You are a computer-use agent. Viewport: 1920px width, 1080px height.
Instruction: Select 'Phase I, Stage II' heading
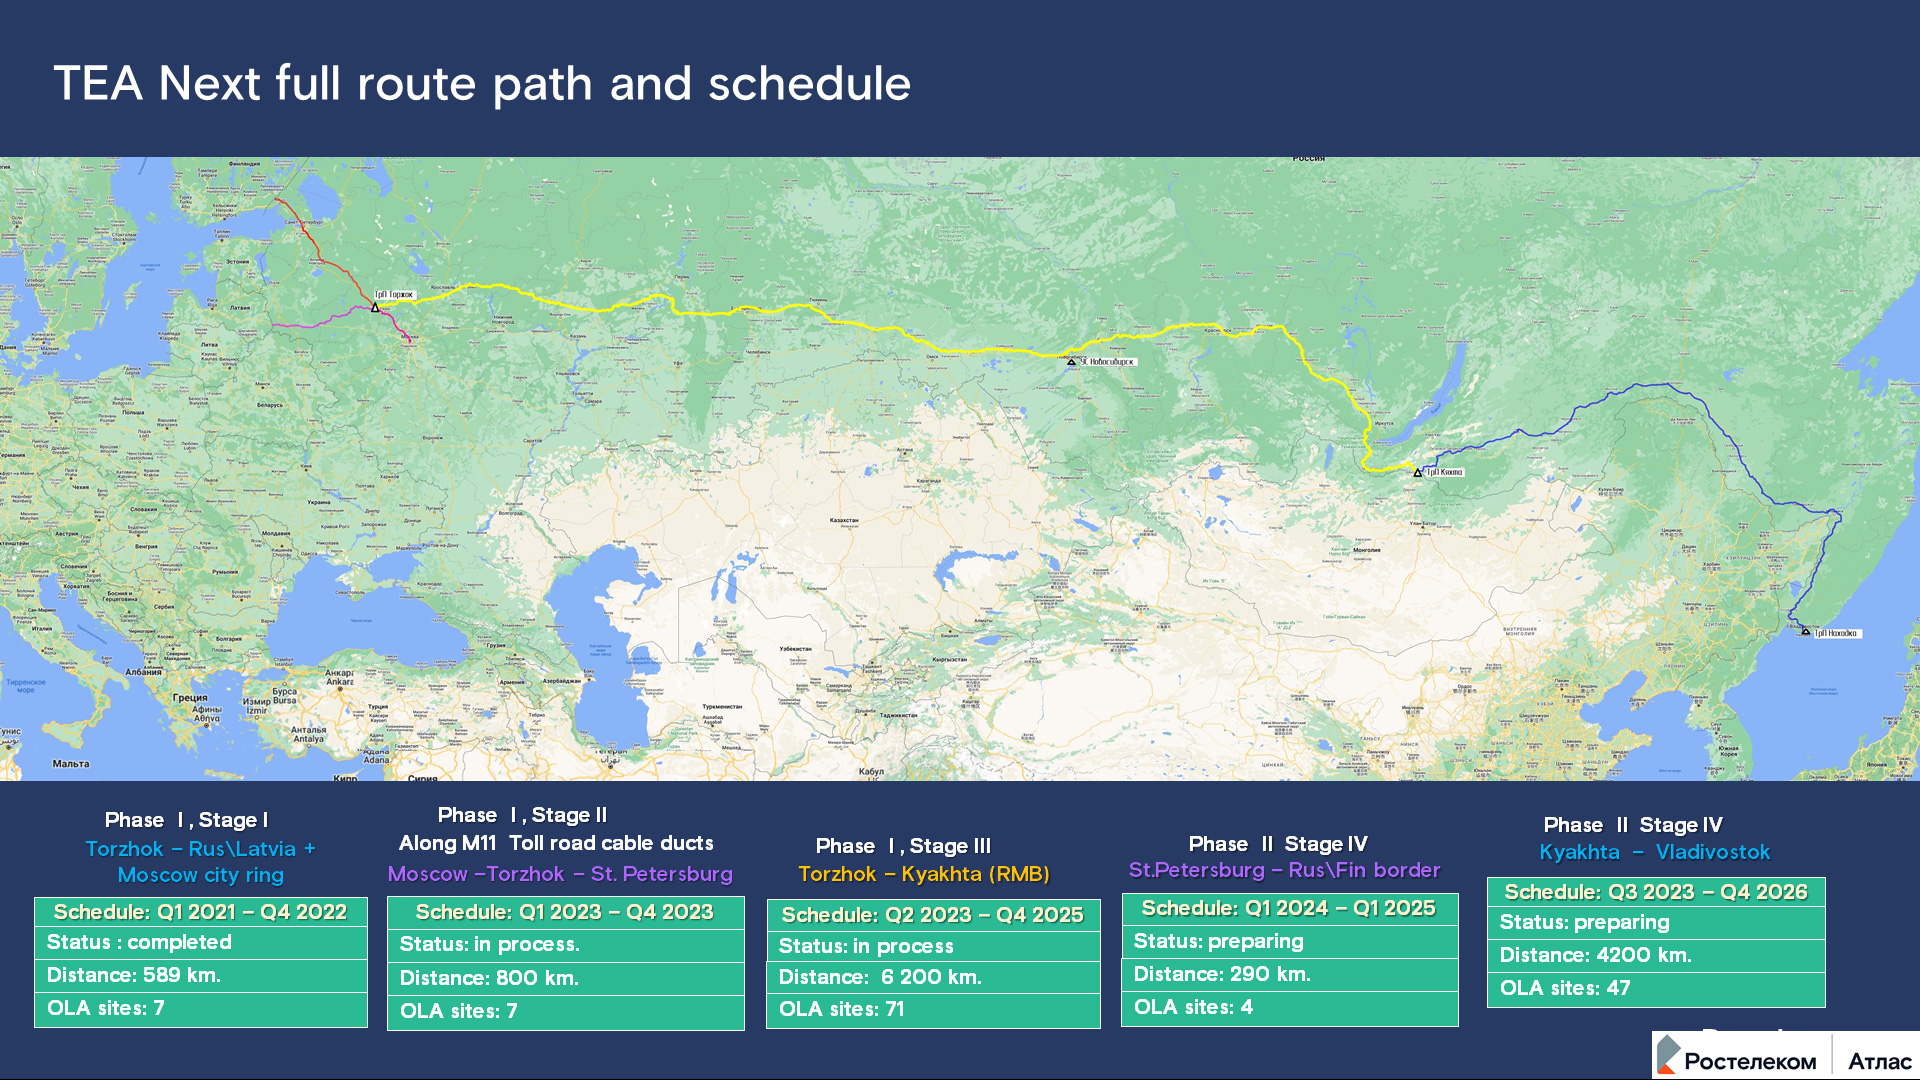(522, 815)
